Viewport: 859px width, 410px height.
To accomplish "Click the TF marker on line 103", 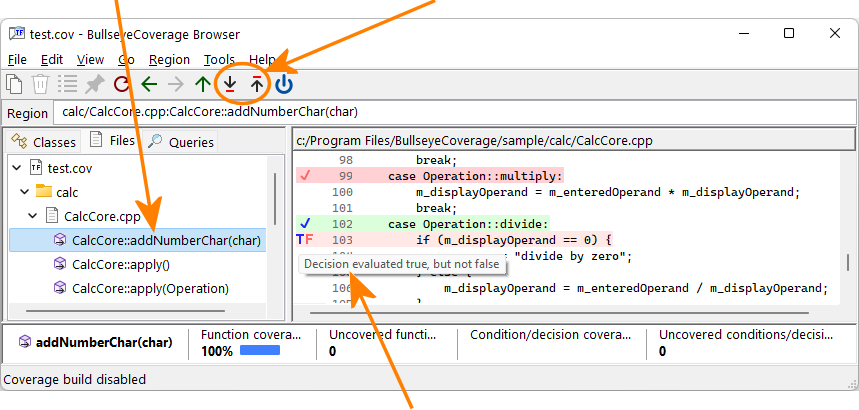I will click(305, 240).
